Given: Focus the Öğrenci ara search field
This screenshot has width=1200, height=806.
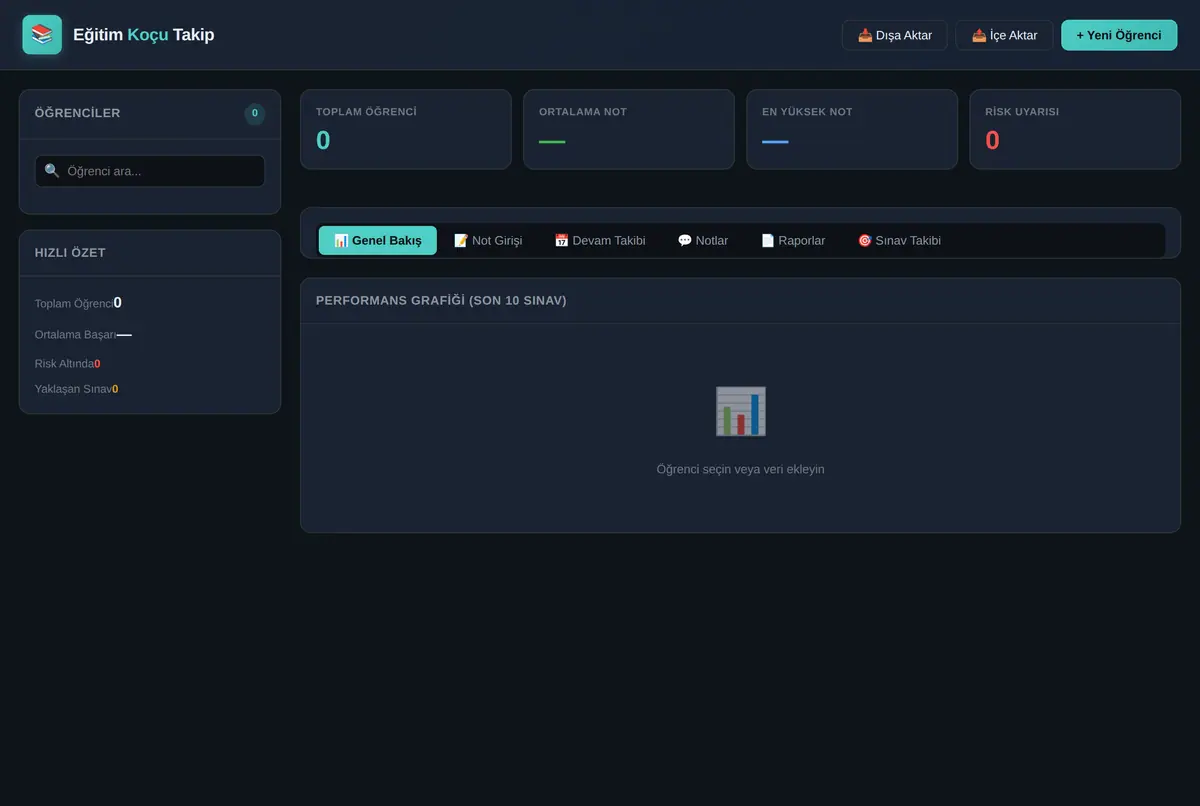Looking at the screenshot, I should (x=150, y=171).
